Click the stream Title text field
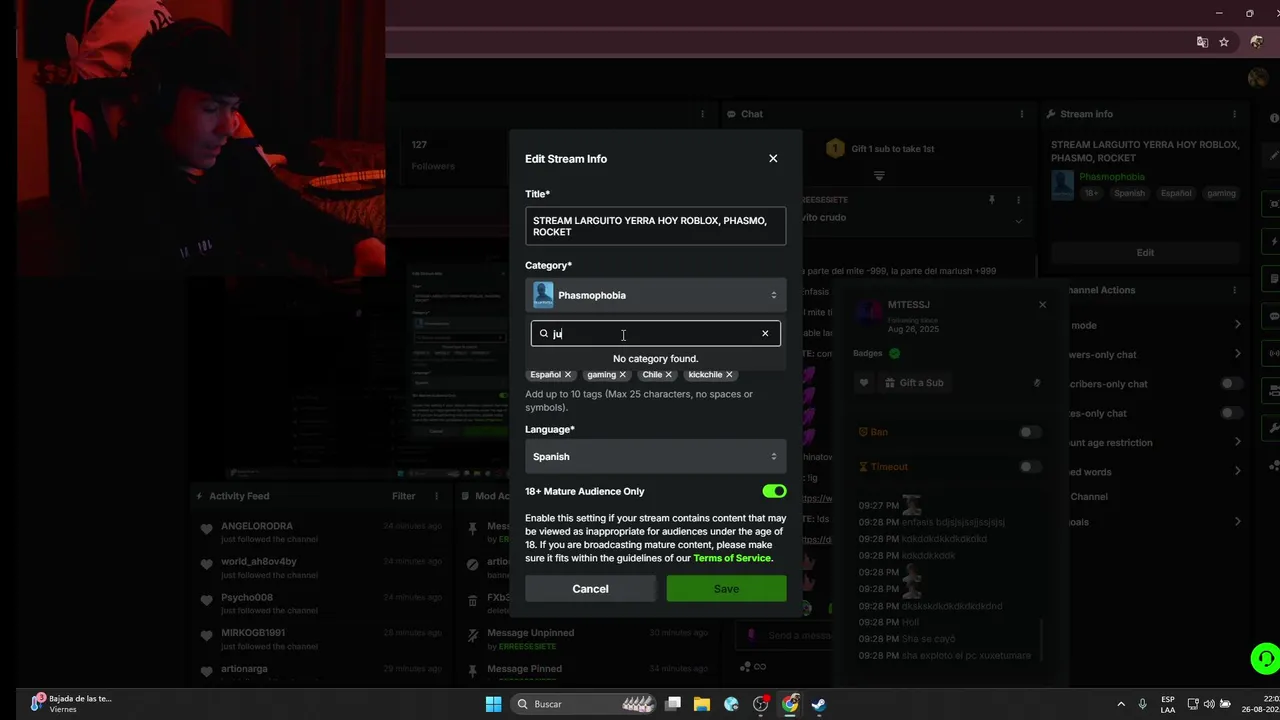Screen dimensions: 1280x720 [x=655, y=226]
